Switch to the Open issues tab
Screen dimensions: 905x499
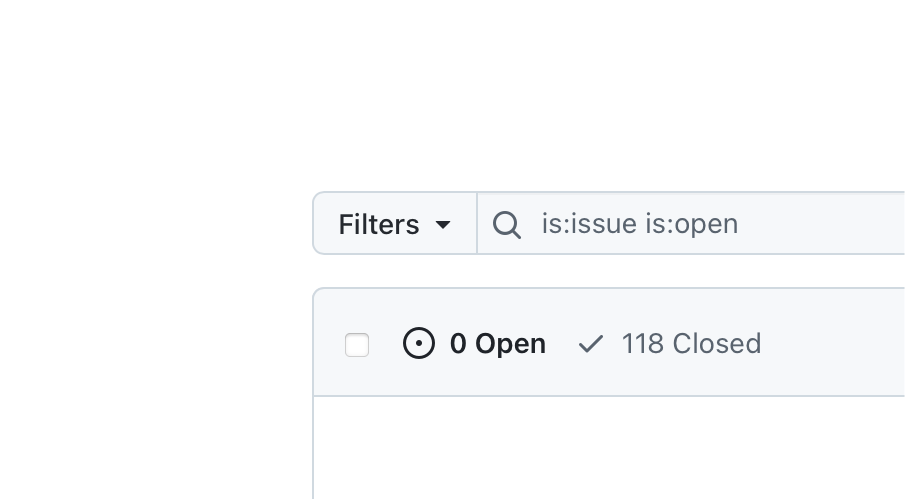pyautogui.click(x=497, y=344)
